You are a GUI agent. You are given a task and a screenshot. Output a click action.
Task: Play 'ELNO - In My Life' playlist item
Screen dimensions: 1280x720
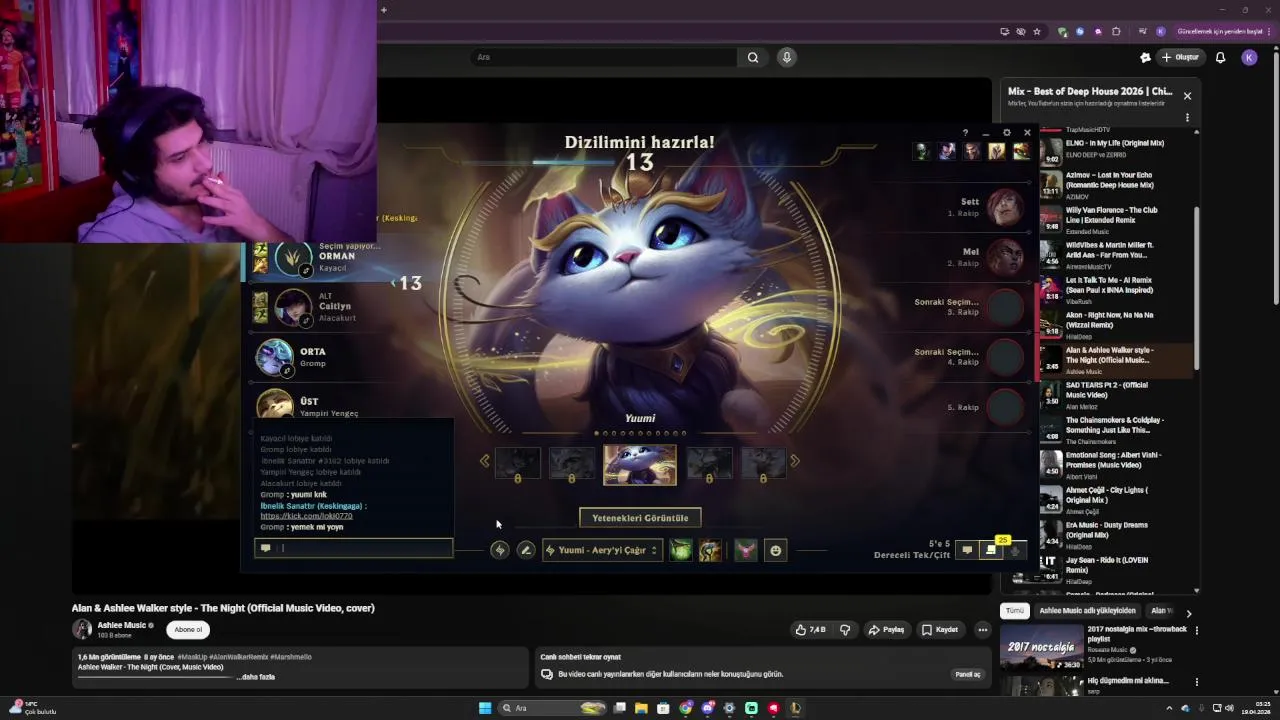coord(1117,149)
